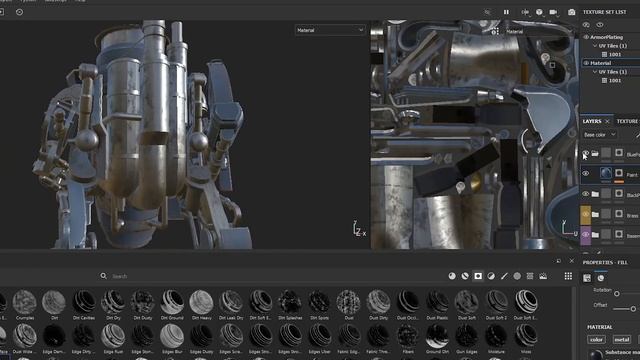
Task: Collapse UV Tiles under ArmorPlating
Action: click(x=595, y=46)
